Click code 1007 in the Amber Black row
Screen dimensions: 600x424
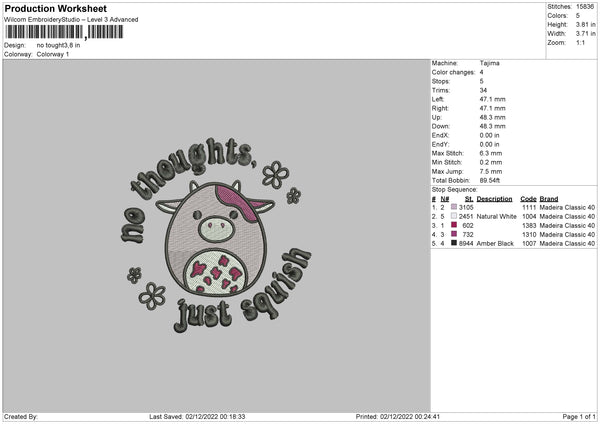click(529, 243)
